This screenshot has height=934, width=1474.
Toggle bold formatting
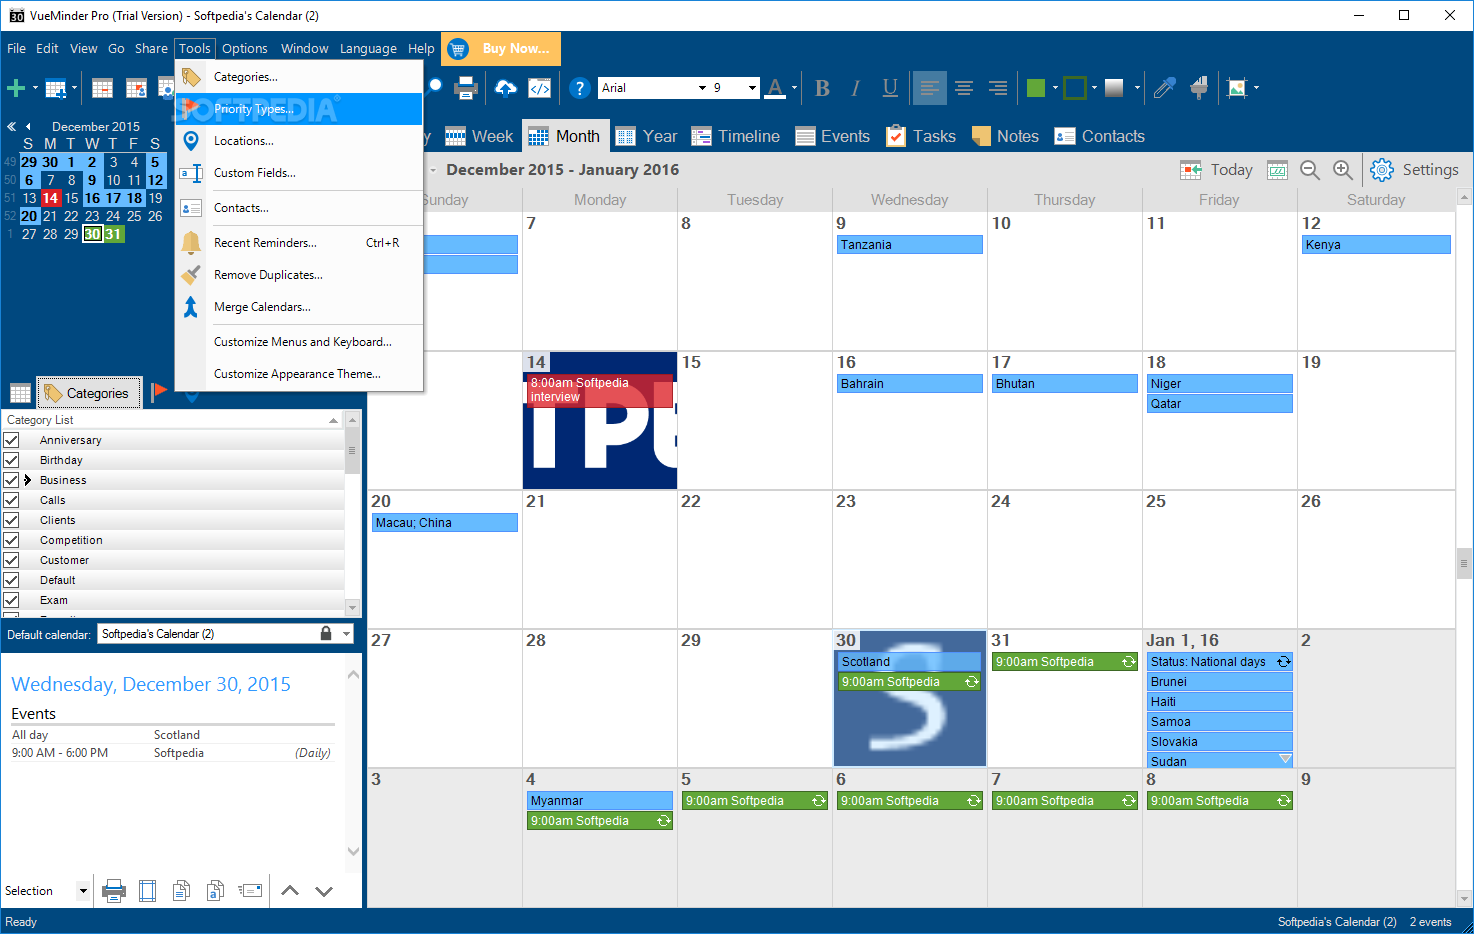click(822, 88)
